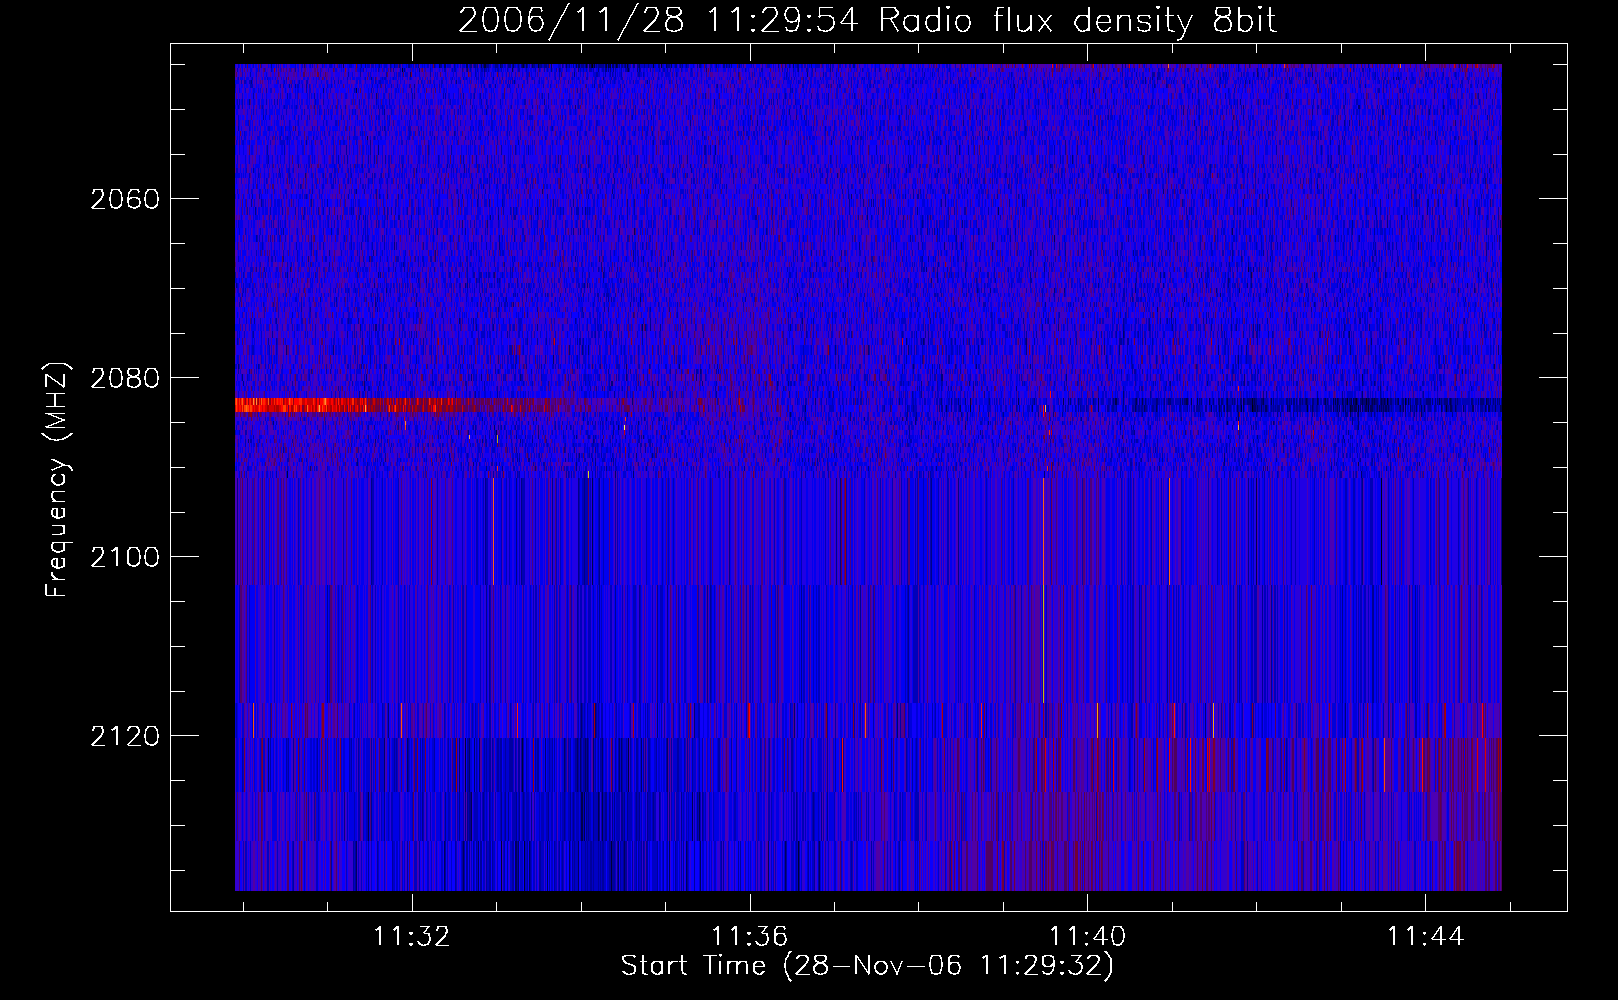
Task: Click the Start Time axis caption
Action: tap(867, 966)
